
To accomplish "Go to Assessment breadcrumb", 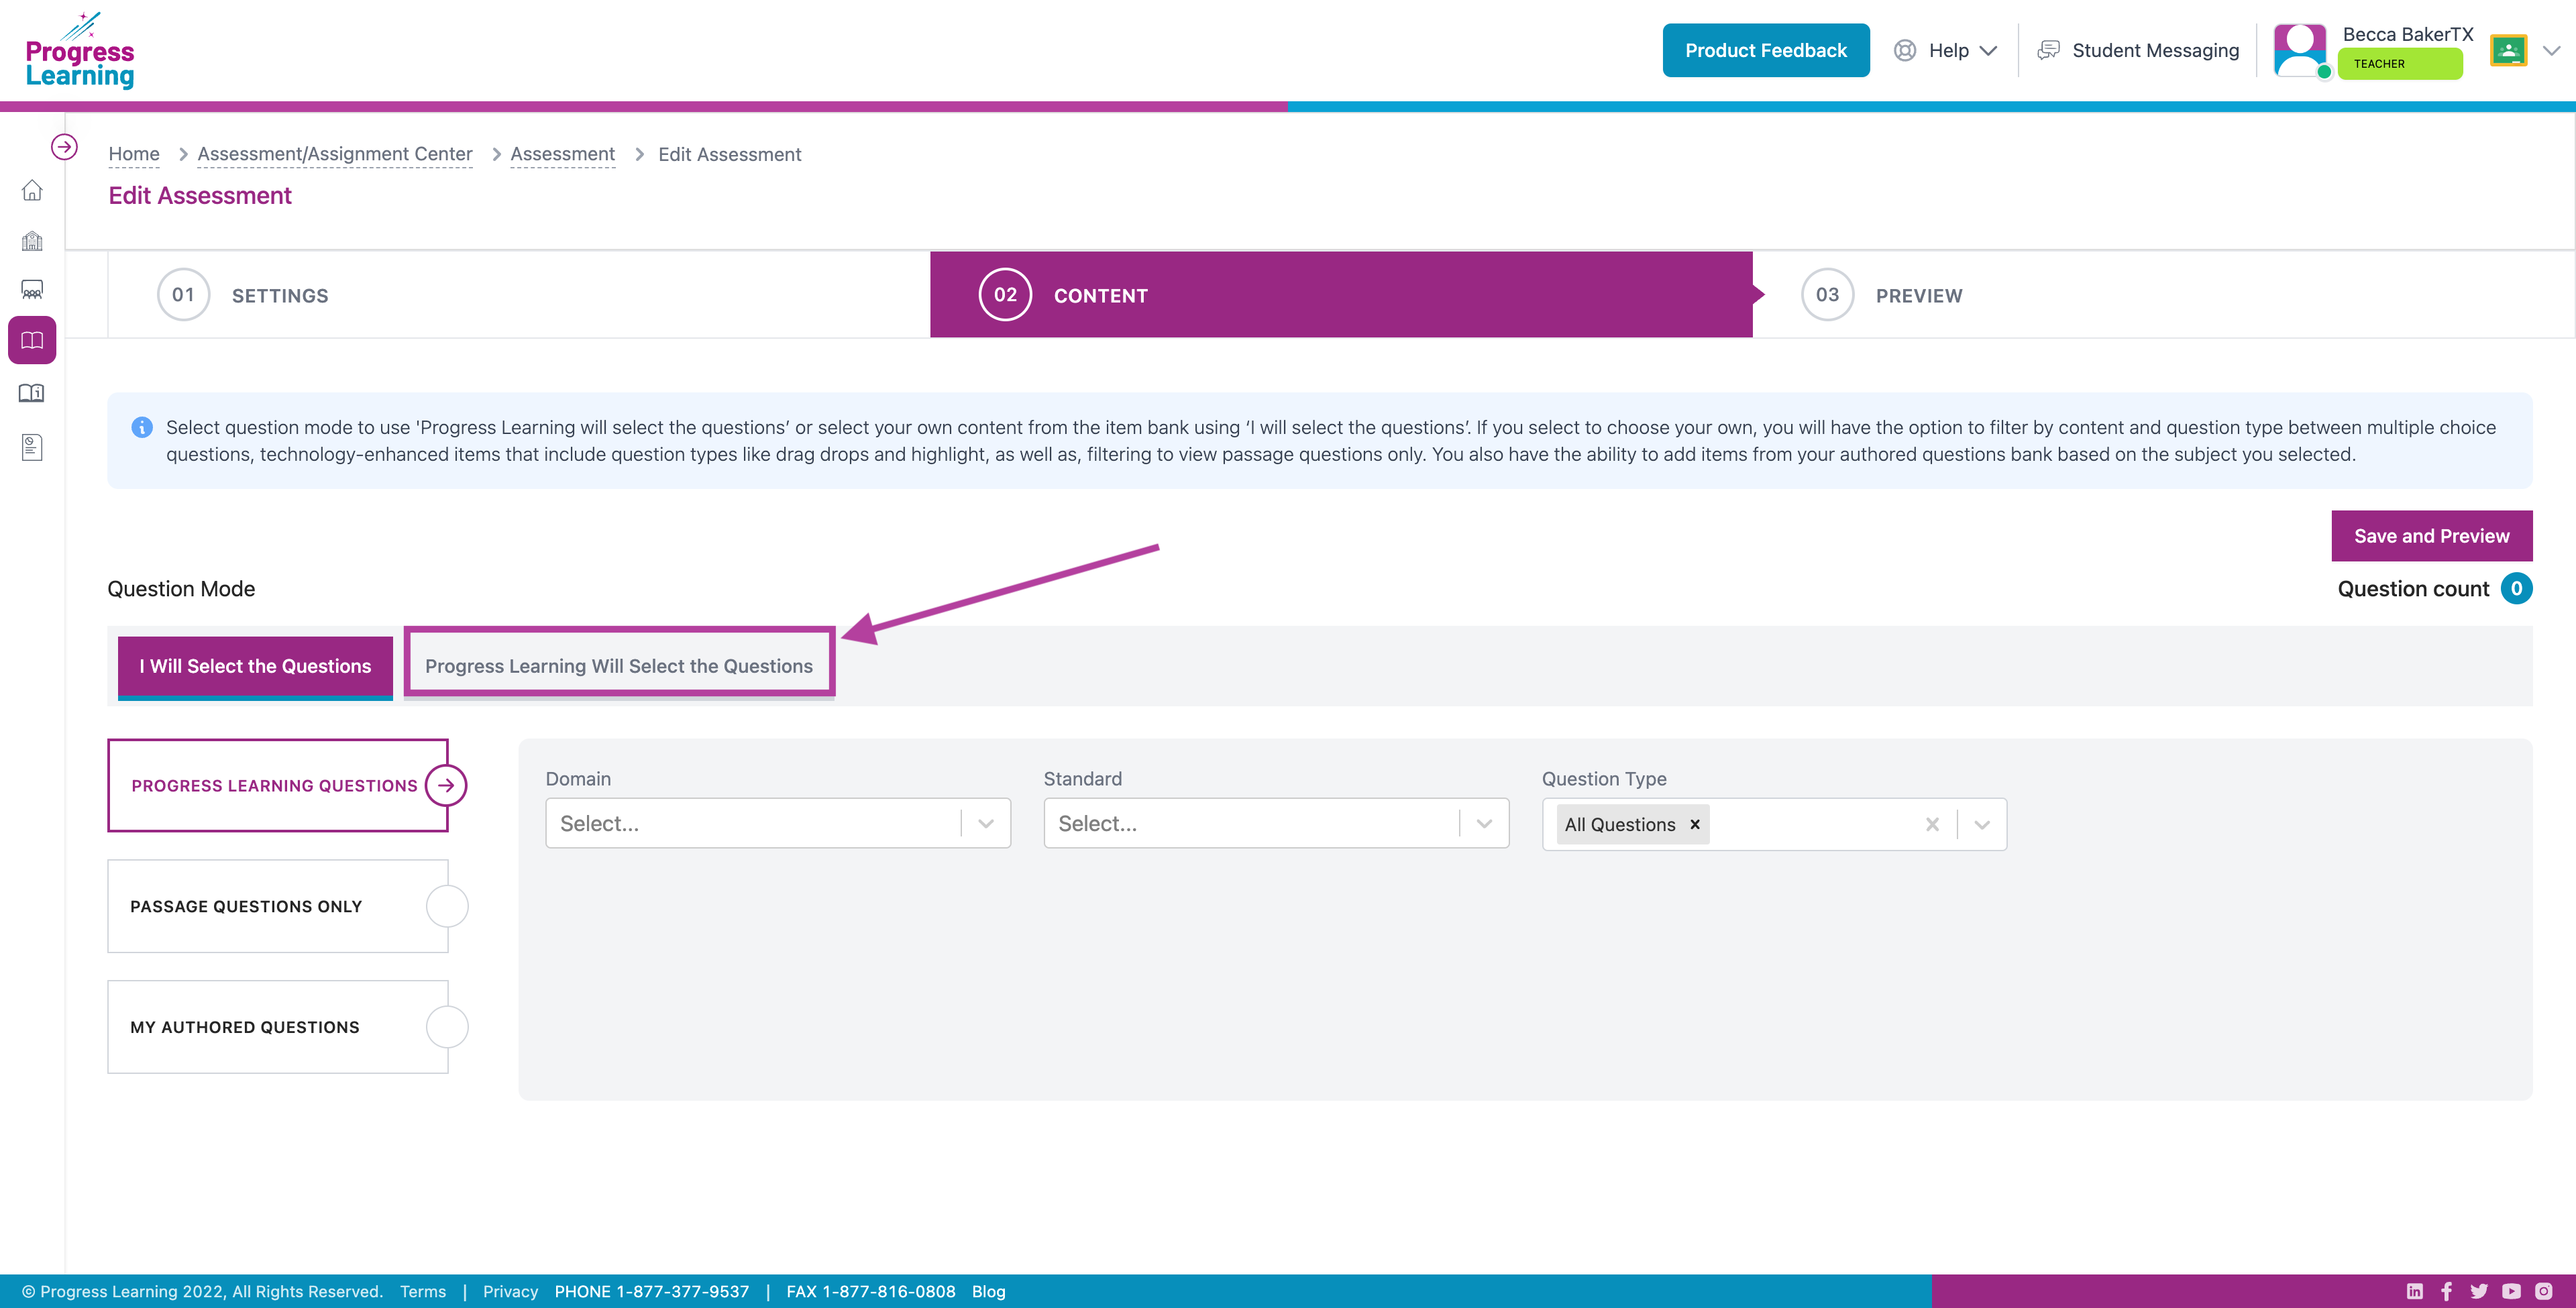I will coord(563,154).
